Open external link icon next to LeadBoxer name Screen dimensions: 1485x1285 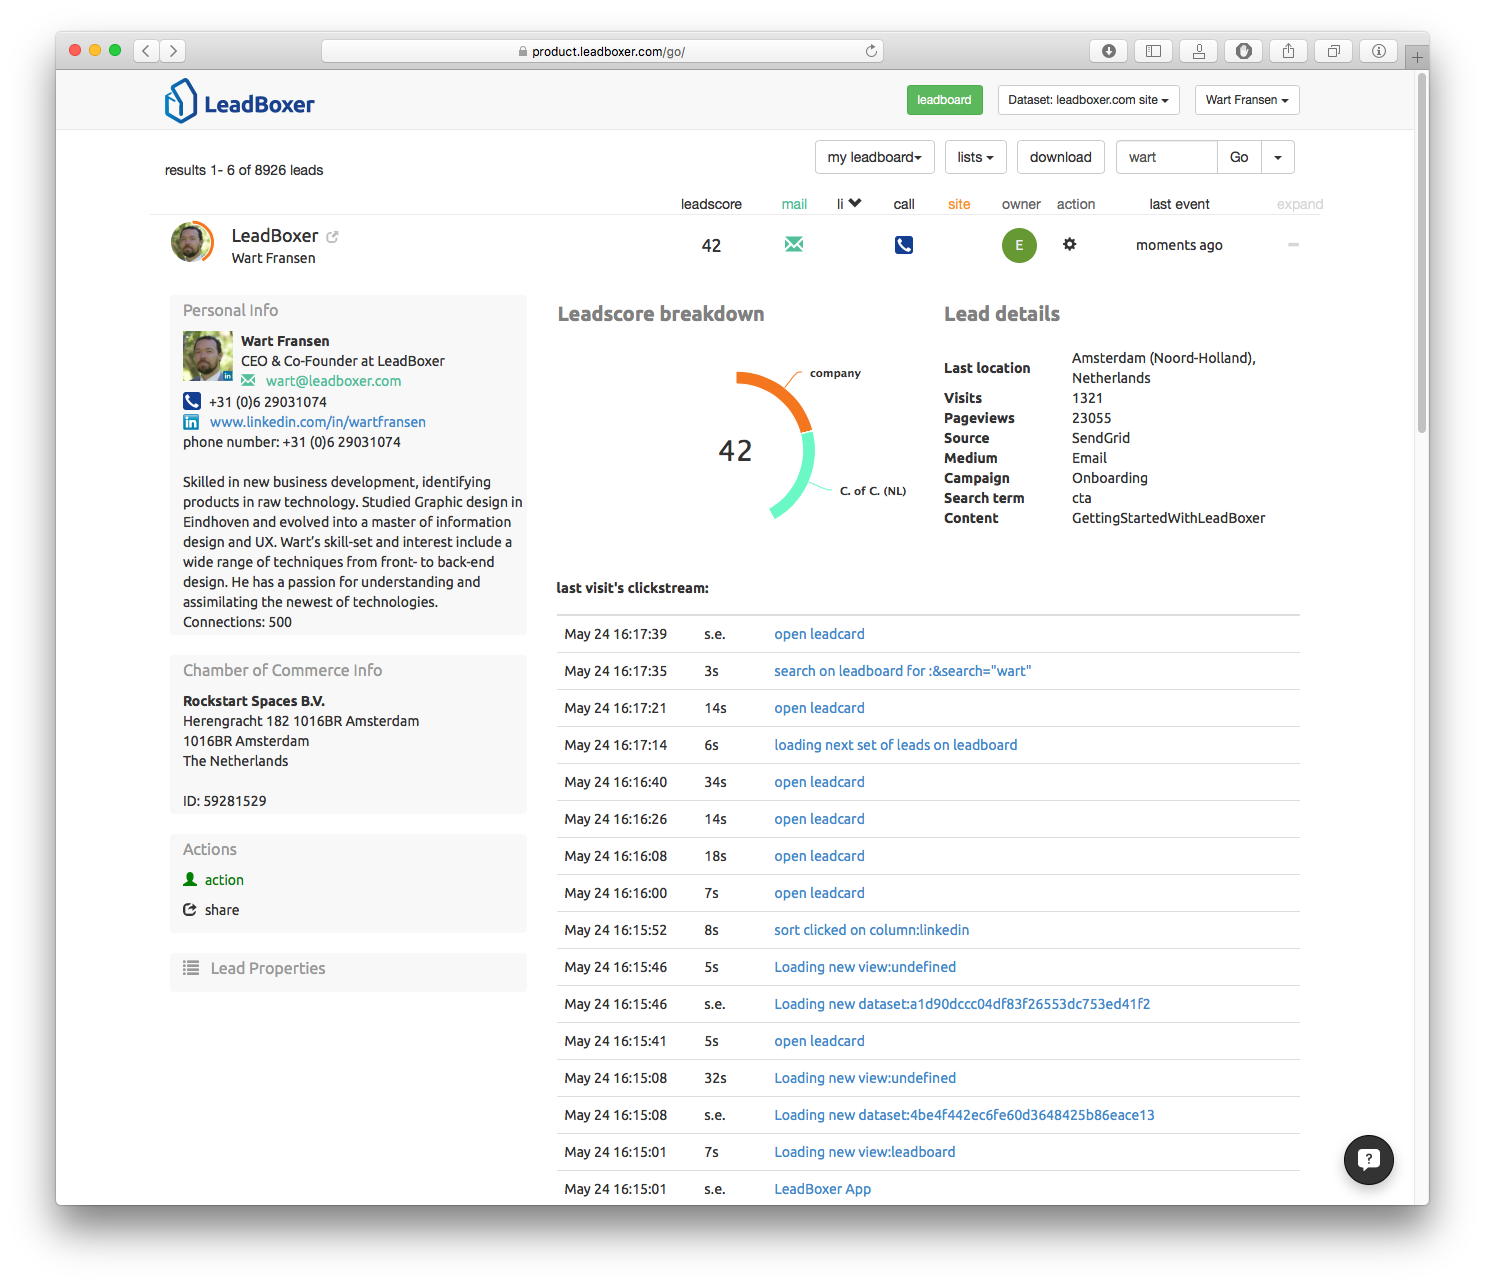point(332,237)
